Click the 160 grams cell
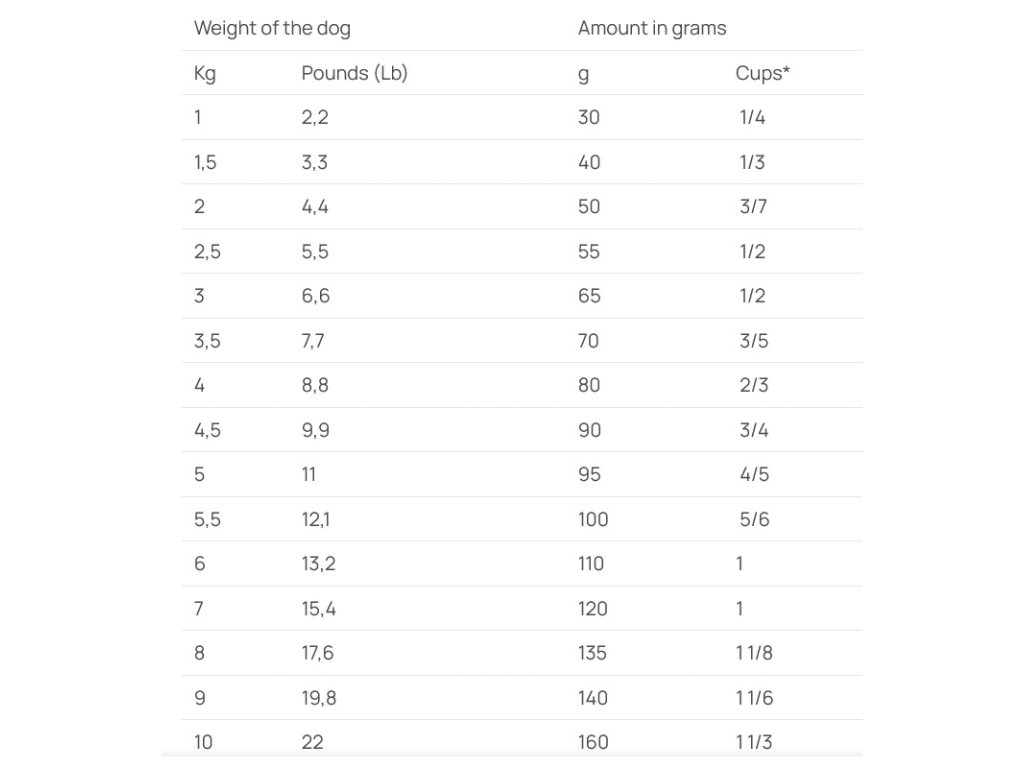1024x768 pixels. [592, 742]
